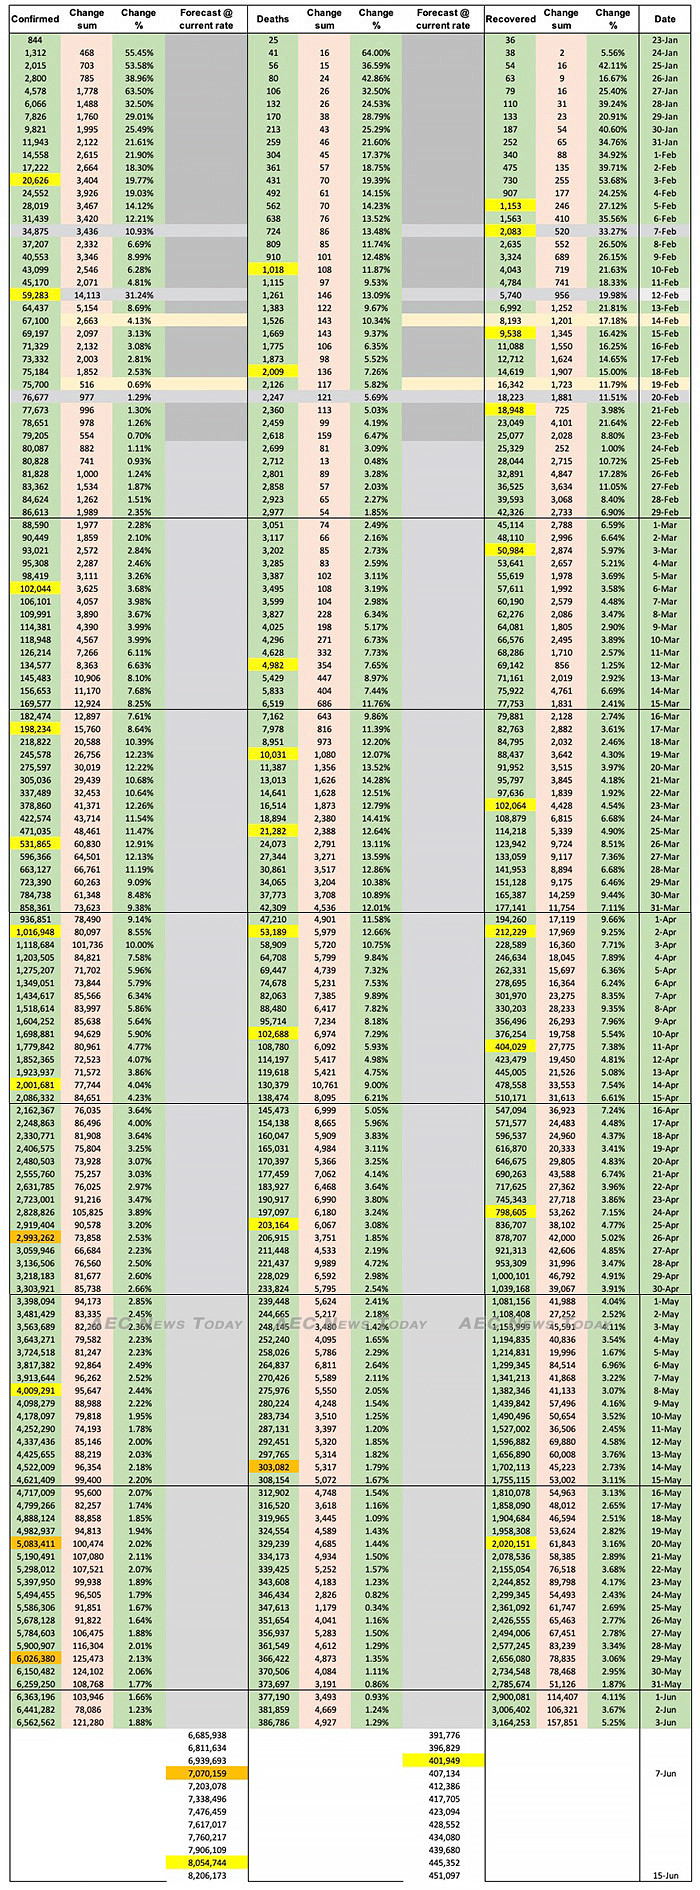Viewport: 700px width, 1890px height.
Task: Click the 7-Jun date cell
Action: tap(665, 1773)
